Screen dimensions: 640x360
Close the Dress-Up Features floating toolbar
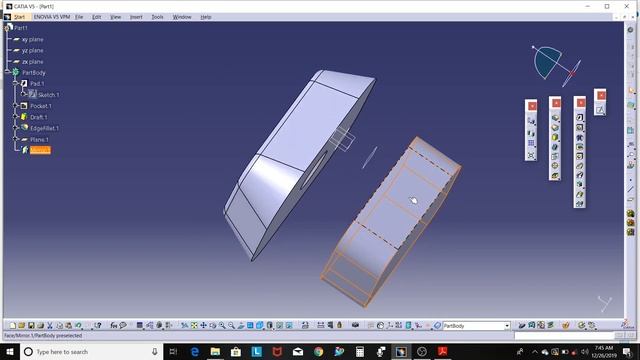click(556, 103)
